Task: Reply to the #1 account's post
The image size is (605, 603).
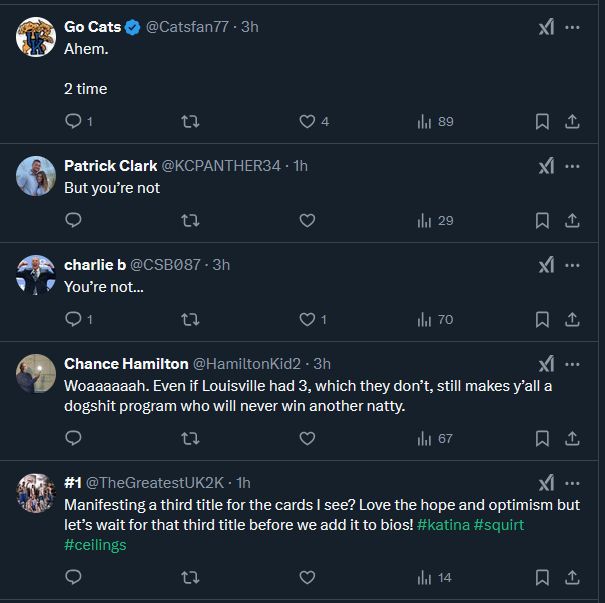Action: coord(73,577)
